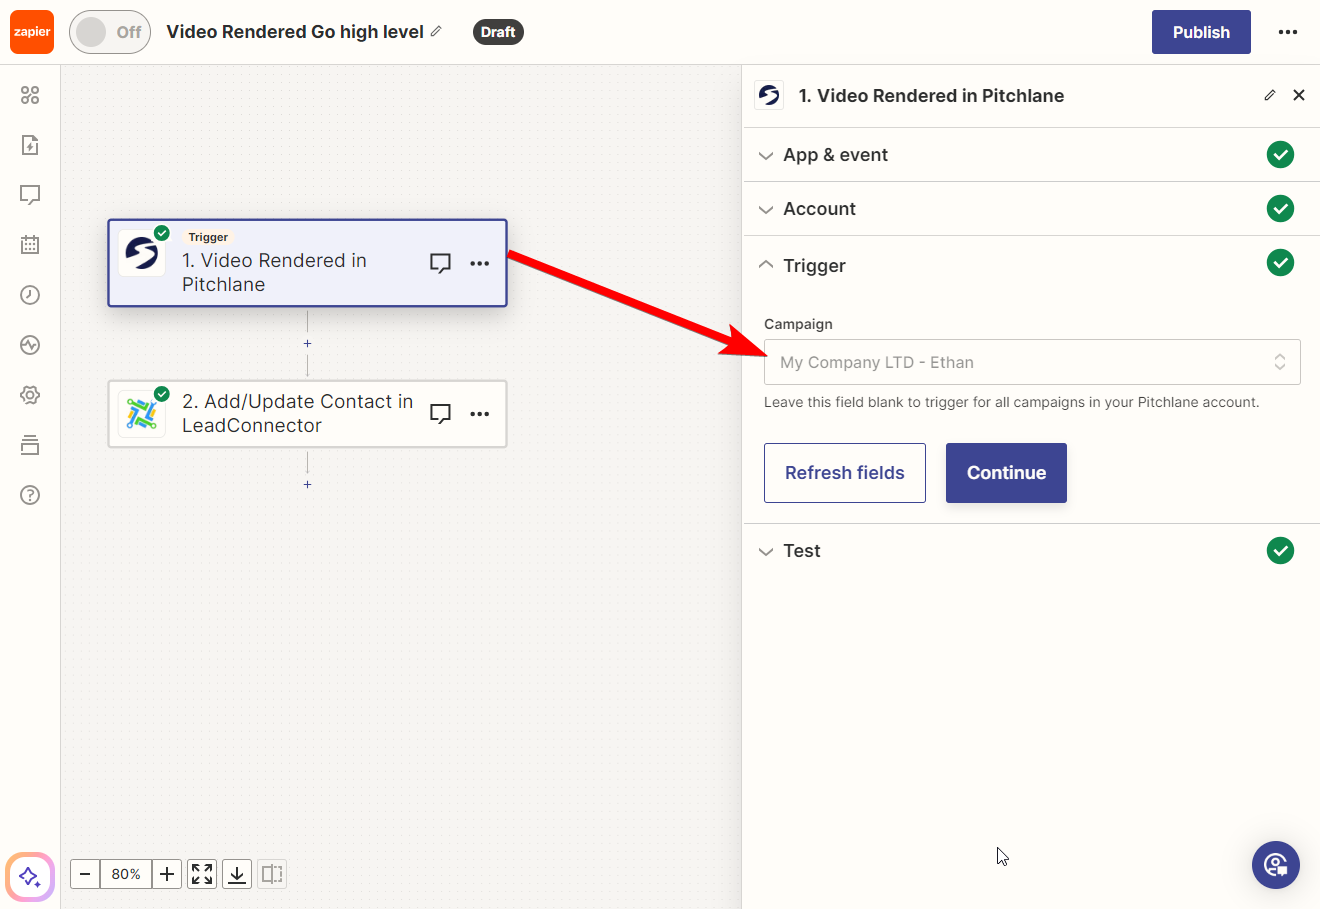Close the step editor panel
The width and height of the screenshot is (1320, 909).
(x=1299, y=95)
